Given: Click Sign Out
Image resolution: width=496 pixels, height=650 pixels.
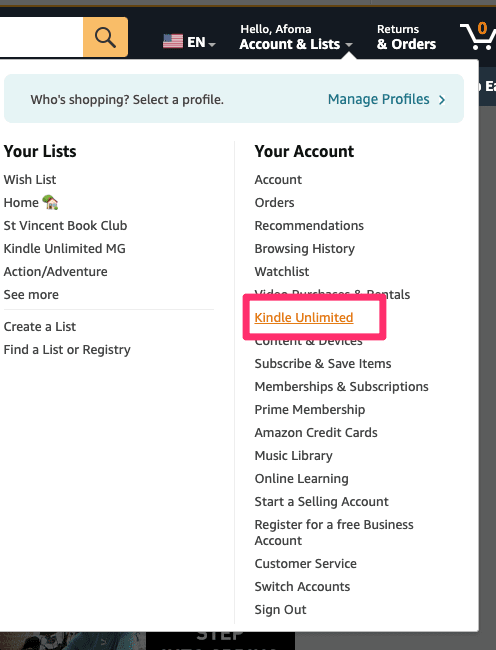Looking at the screenshot, I should pyautogui.click(x=281, y=610).
